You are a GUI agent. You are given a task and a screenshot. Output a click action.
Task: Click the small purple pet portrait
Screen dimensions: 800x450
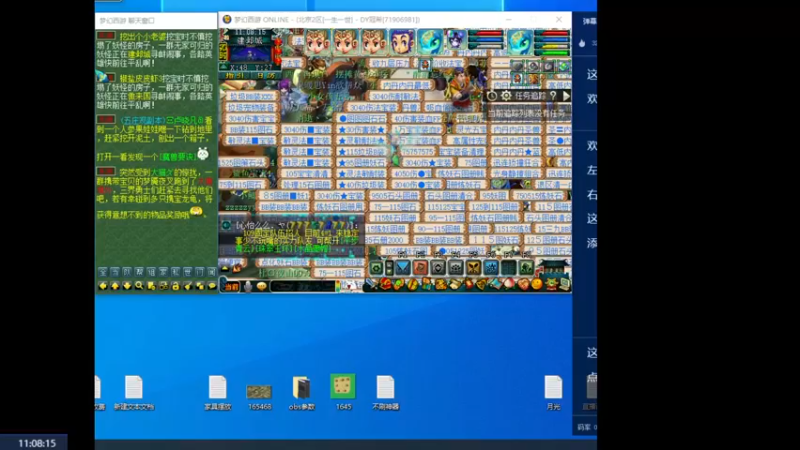(x=456, y=39)
